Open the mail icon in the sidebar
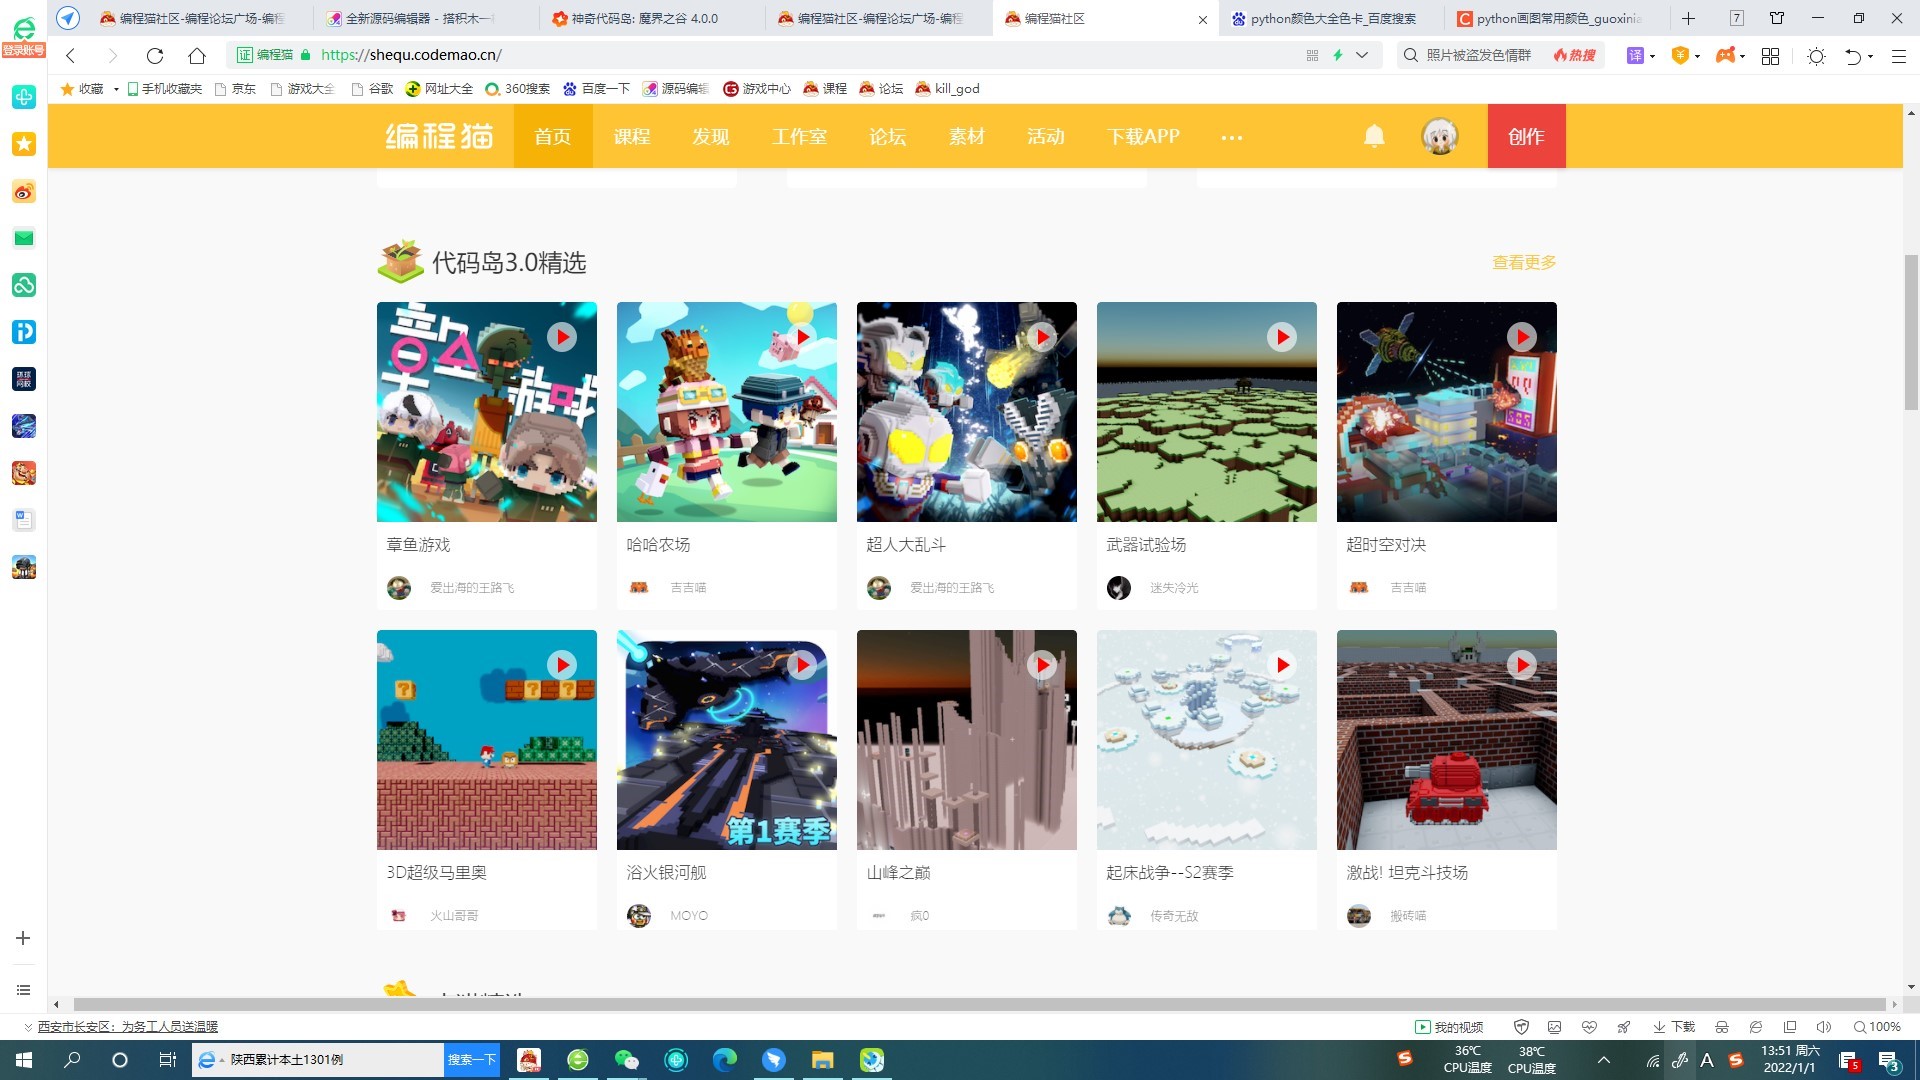Viewport: 1920px width, 1080px height. click(x=24, y=238)
